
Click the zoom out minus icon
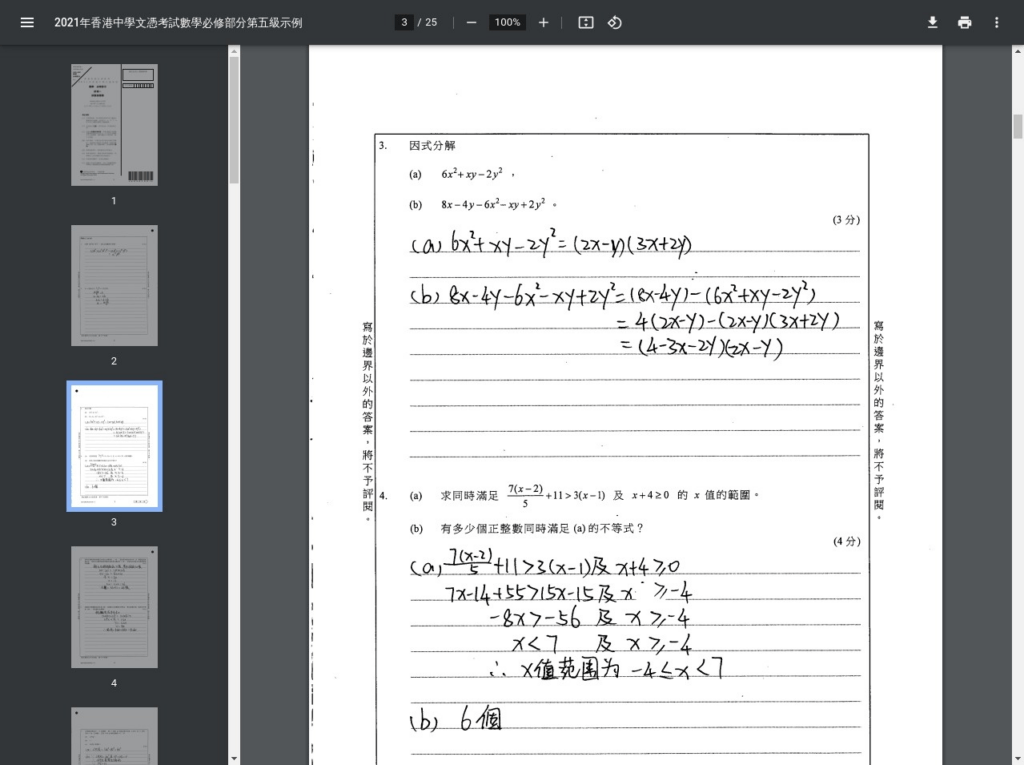coord(472,23)
